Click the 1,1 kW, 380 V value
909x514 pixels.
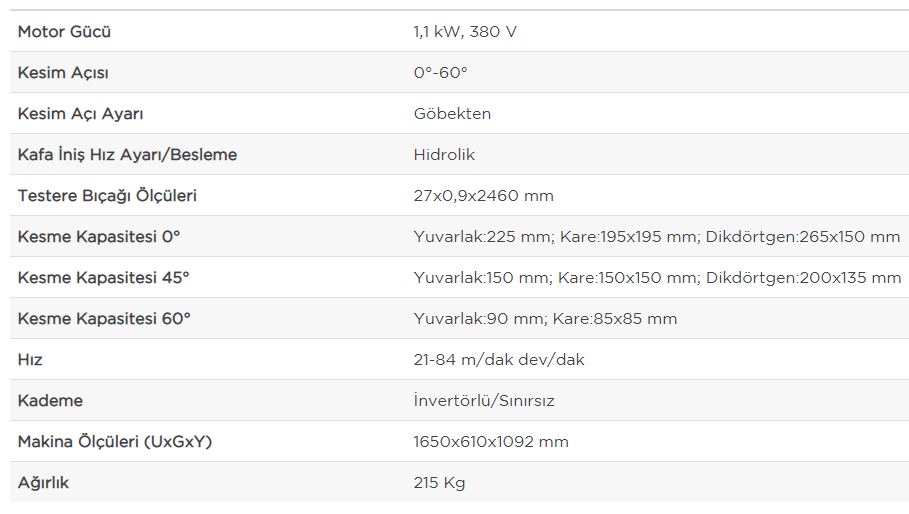coord(465,31)
